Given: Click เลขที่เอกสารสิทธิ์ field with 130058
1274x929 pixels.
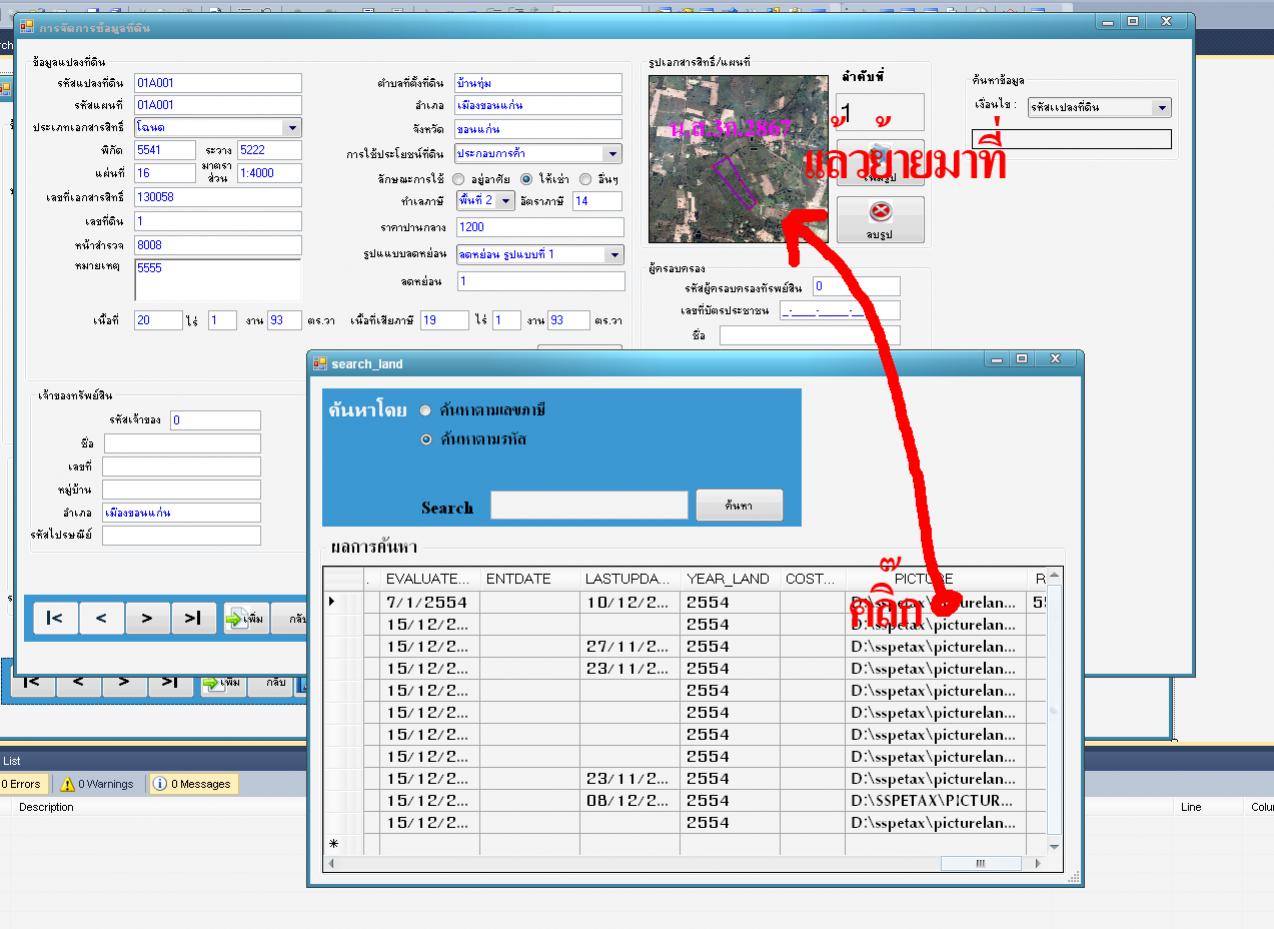Looking at the screenshot, I should click(217, 198).
